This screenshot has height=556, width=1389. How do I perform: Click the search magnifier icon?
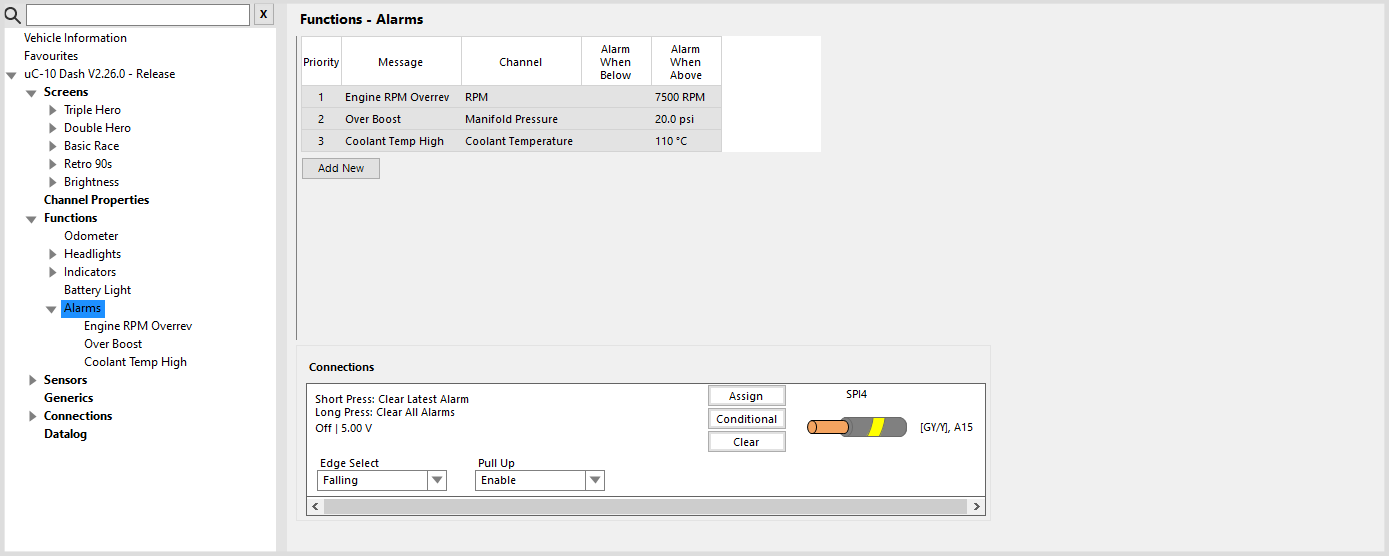click(x=13, y=15)
